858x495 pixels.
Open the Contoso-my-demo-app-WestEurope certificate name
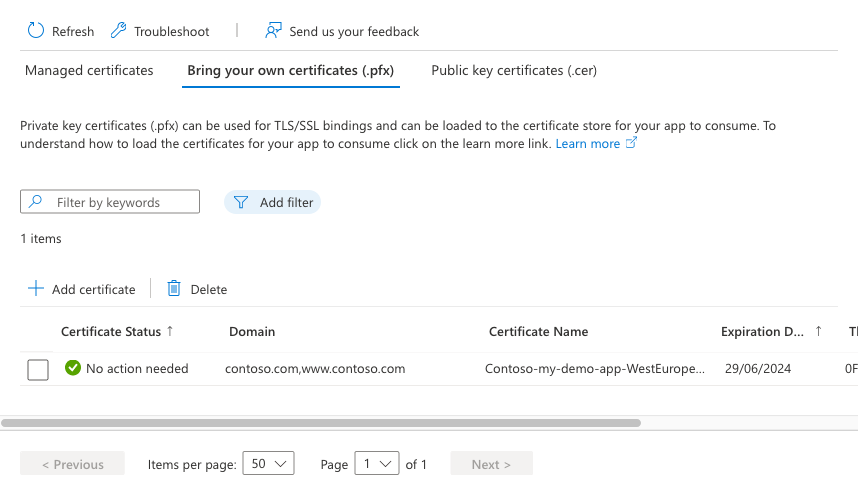(595, 368)
